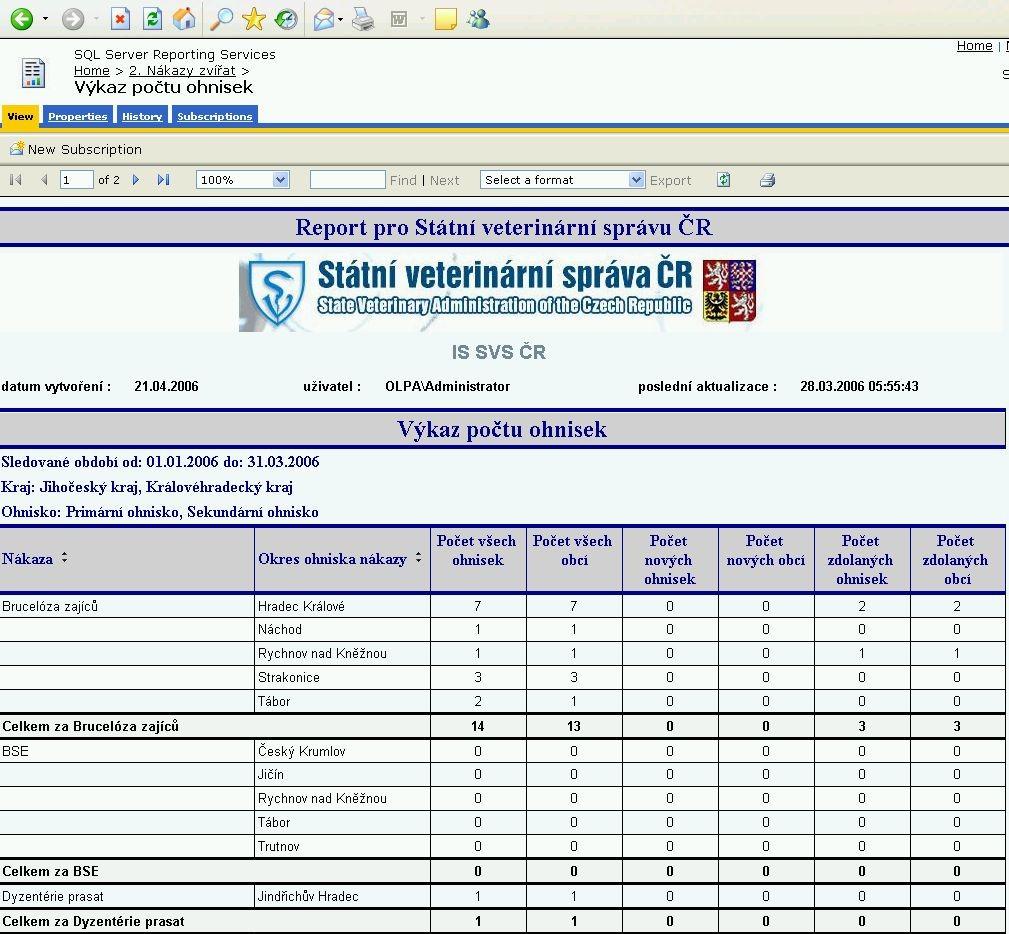Click the Find text input field
1009x934 pixels.
pos(347,180)
